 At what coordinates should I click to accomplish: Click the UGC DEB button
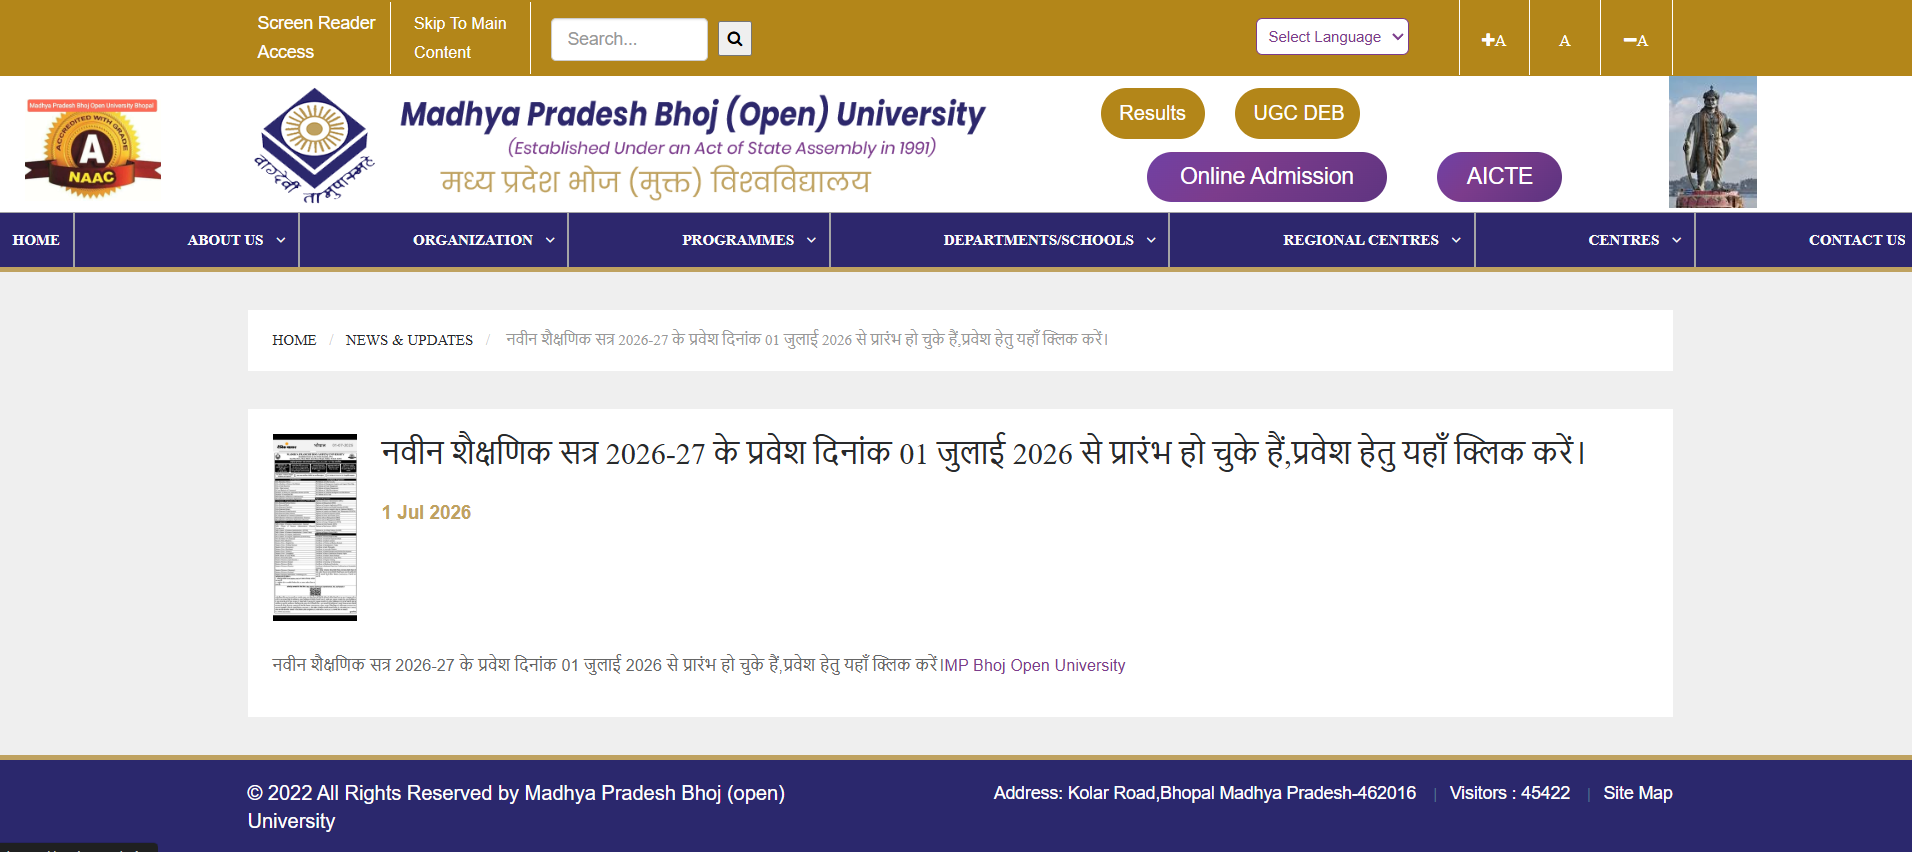point(1298,113)
